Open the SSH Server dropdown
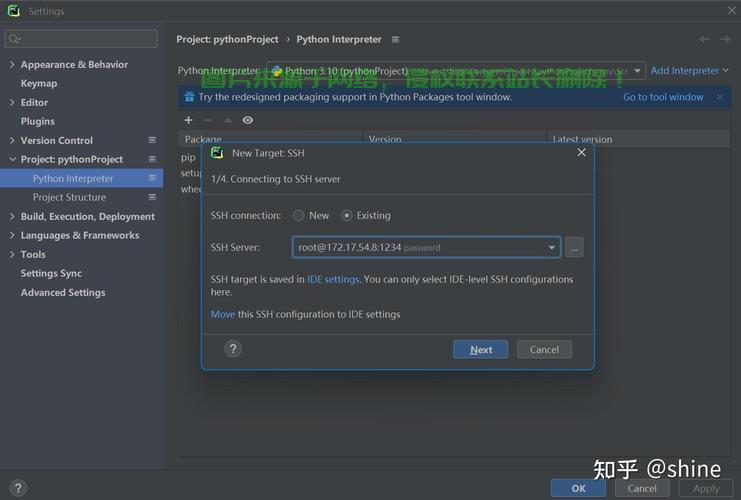Image resolution: width=741 pixels, height=500 pixels. click(551, 248)
